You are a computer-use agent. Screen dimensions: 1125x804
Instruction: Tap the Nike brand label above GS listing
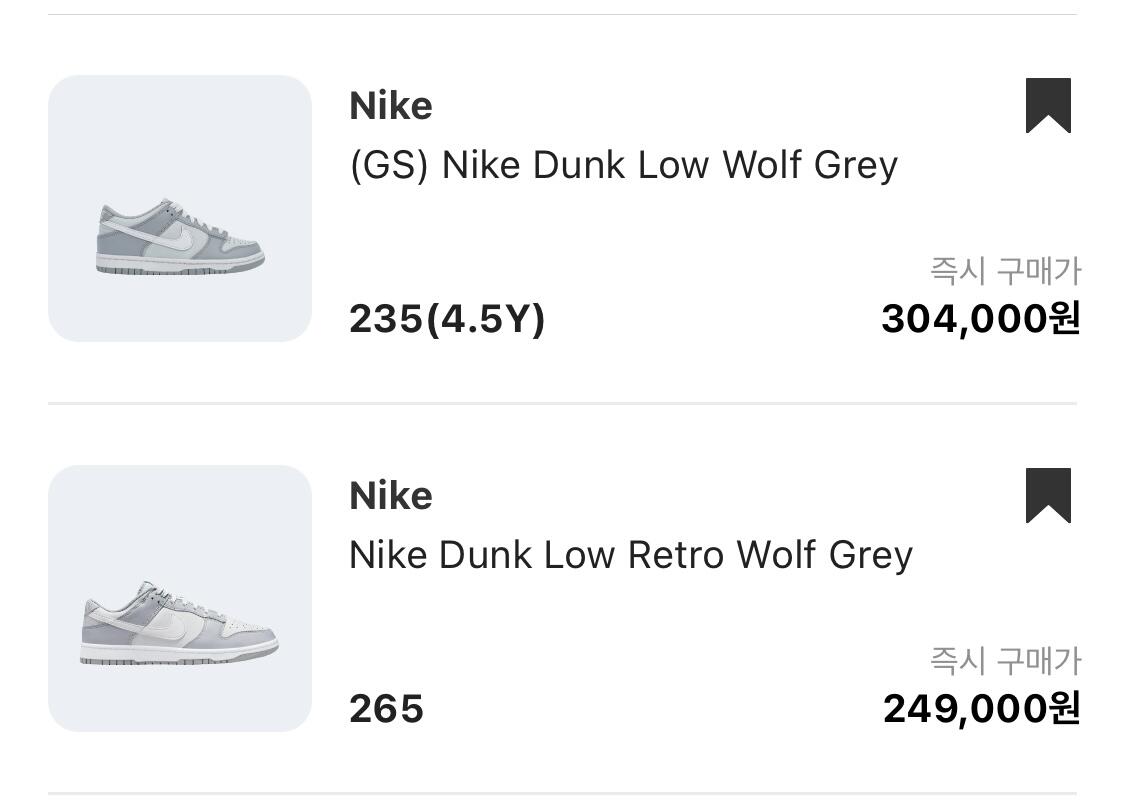(x=391, y=106)
